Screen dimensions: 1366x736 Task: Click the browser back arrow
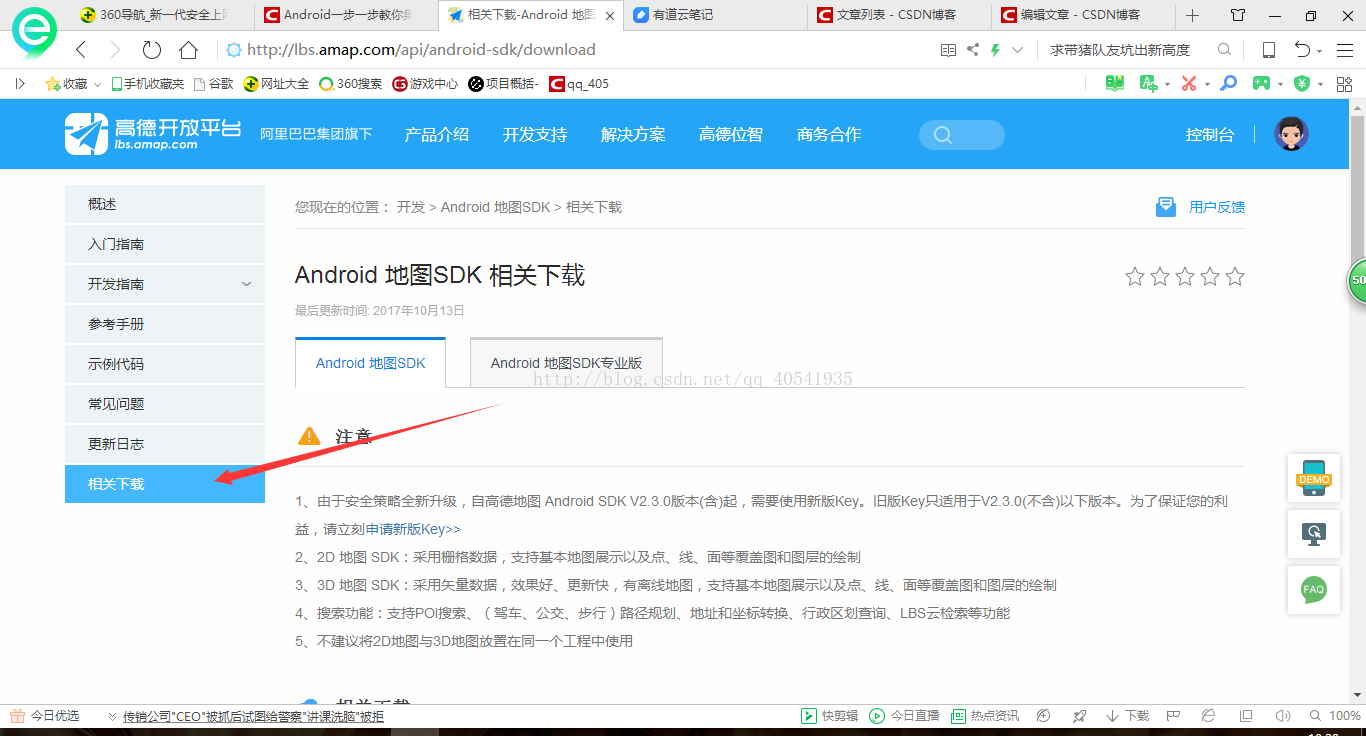(x=82, y=50)
